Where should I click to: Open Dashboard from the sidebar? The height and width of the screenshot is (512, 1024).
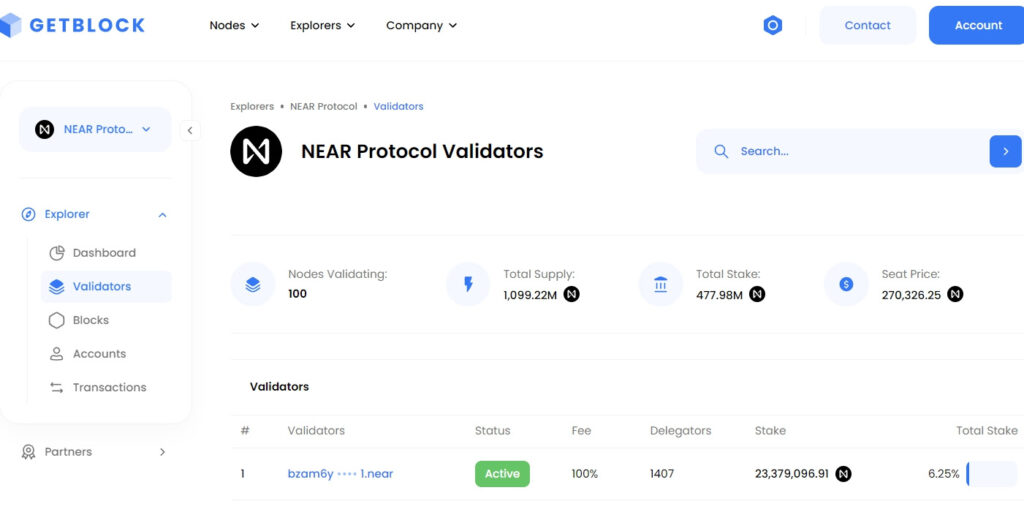pyautogui.click(x=104, y=253)
